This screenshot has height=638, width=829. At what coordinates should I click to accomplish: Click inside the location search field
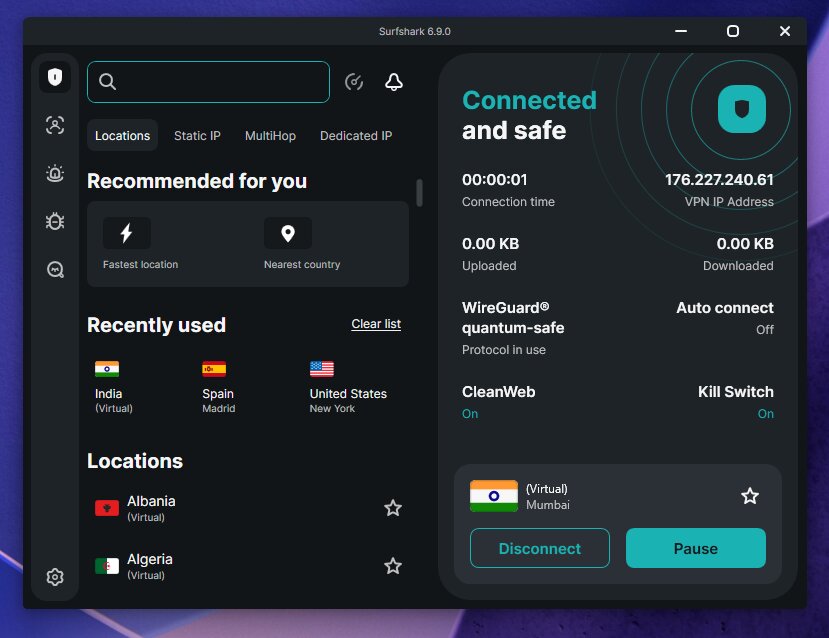tap(208, 82)
